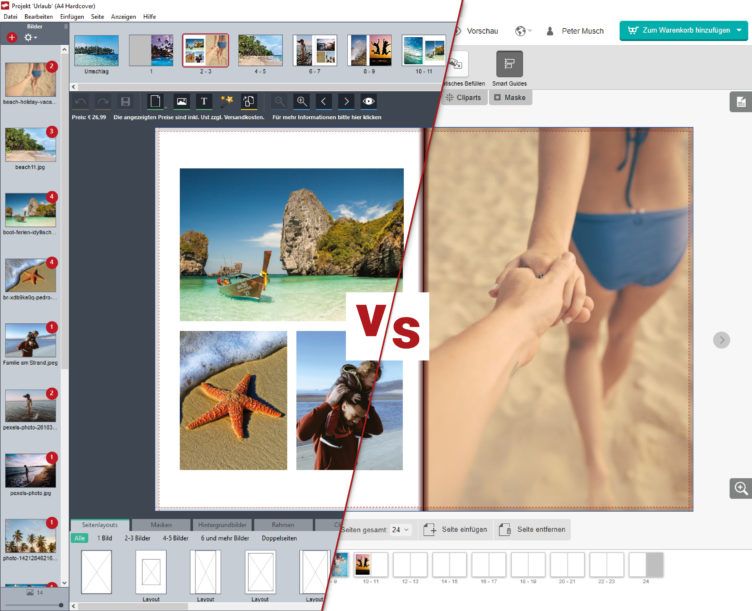Toggle preview mode with the eye icon

tap(368, 101)
